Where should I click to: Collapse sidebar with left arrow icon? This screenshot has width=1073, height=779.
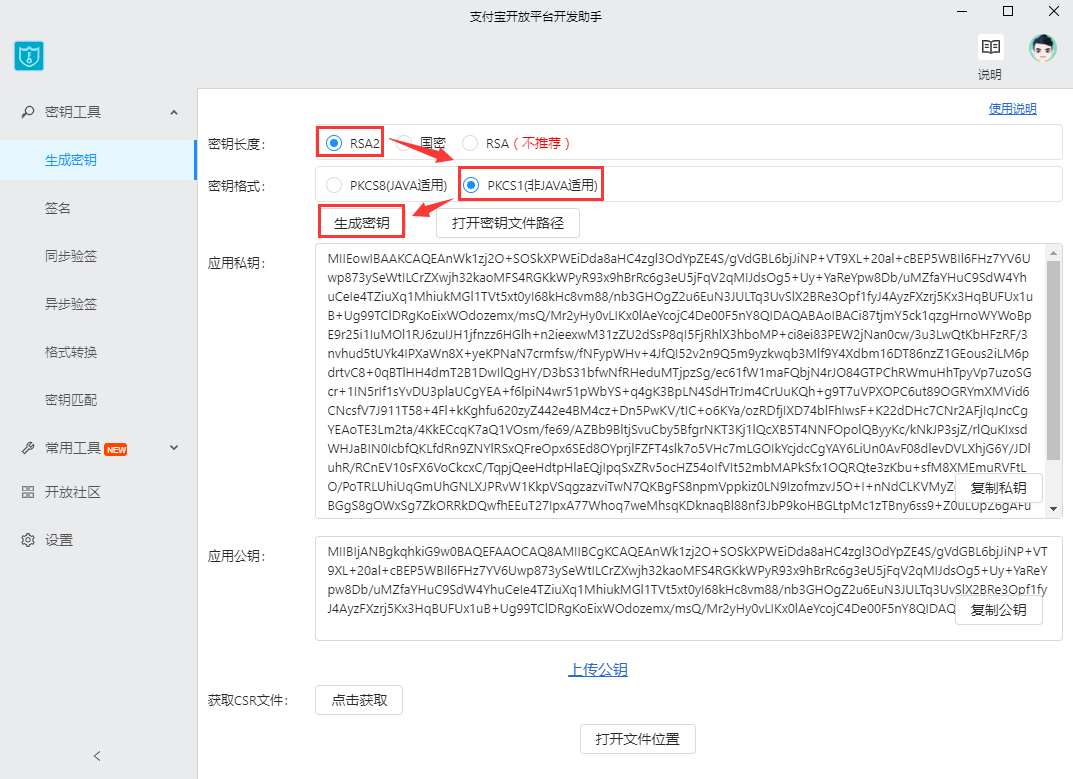pos(96,756)
